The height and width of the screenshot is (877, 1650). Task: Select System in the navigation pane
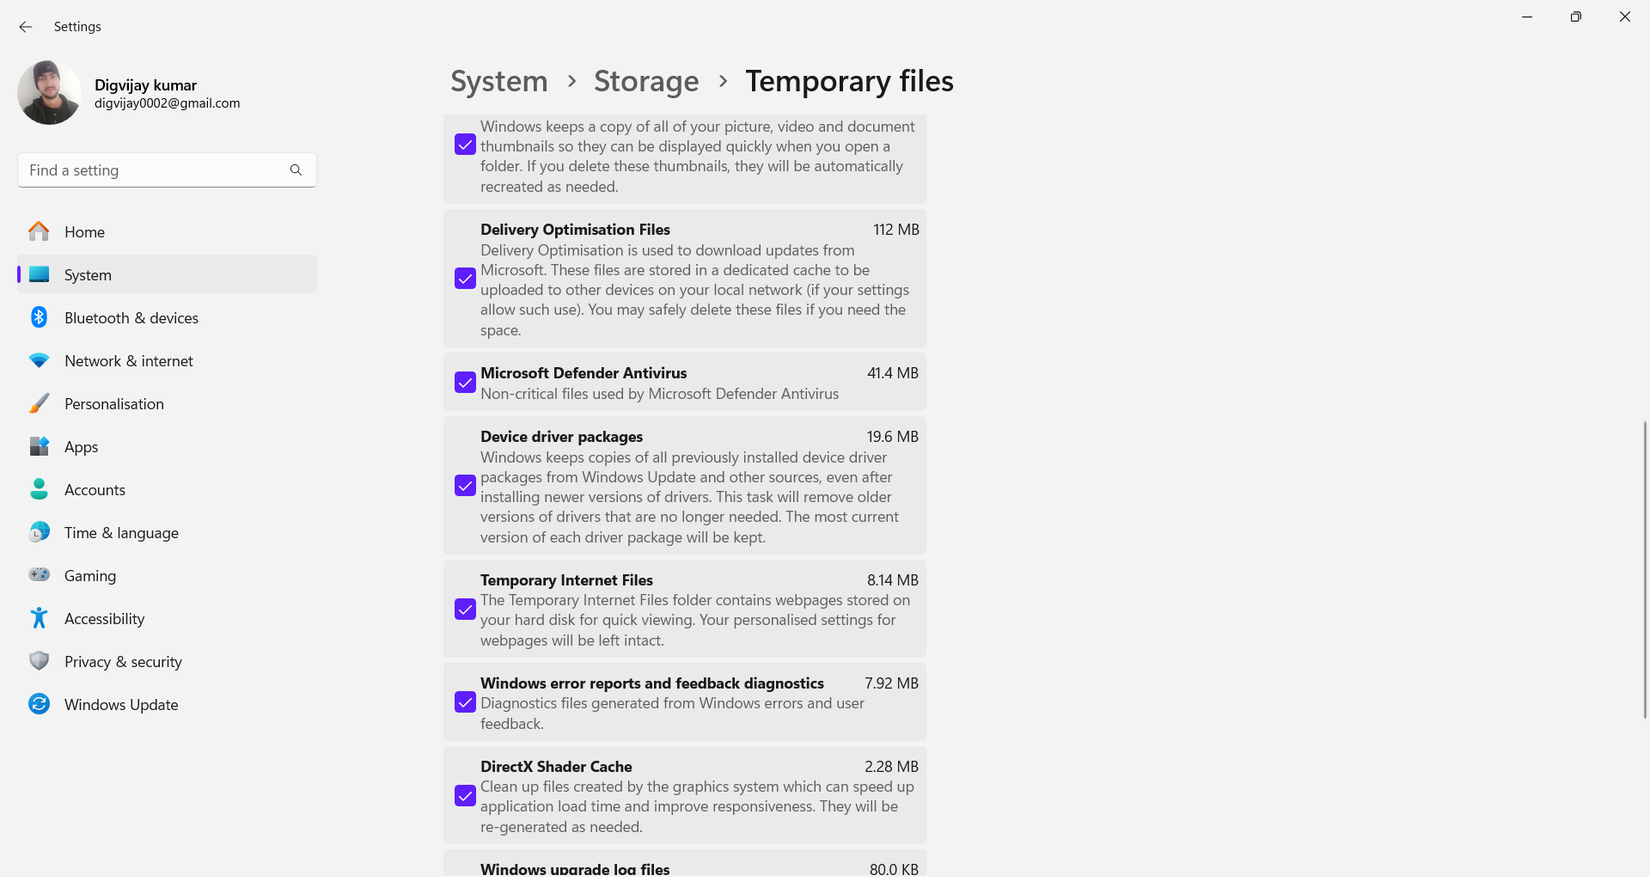pos(87,274)
